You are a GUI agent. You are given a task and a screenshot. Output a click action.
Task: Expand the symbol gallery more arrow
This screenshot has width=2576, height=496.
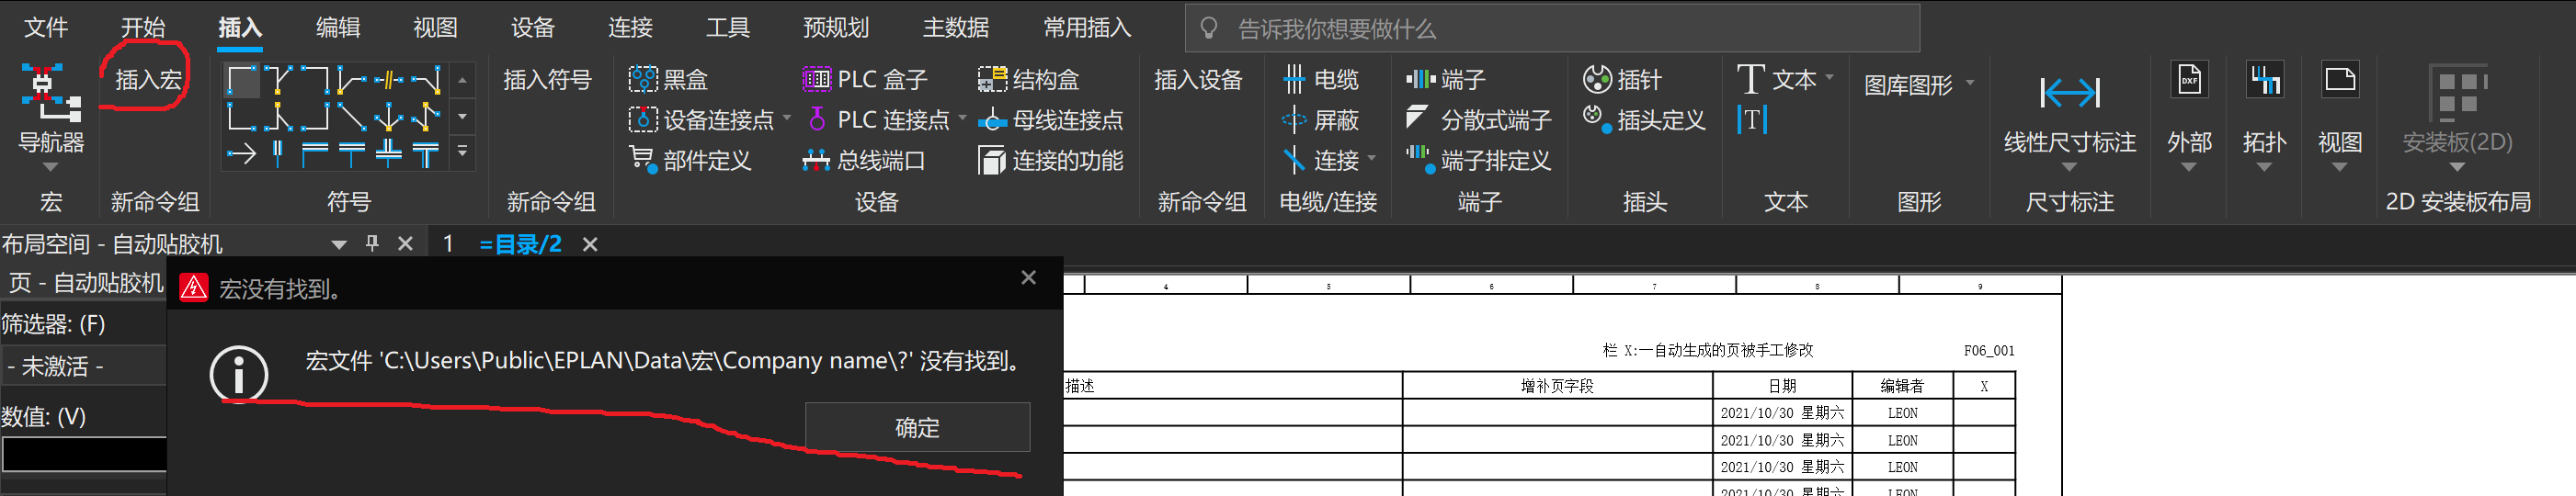point(462,152)
